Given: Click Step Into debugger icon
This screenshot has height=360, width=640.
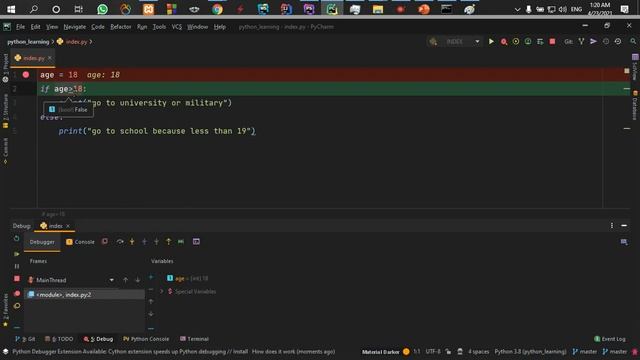Looking at the screenshot, I should pos(132,242).
